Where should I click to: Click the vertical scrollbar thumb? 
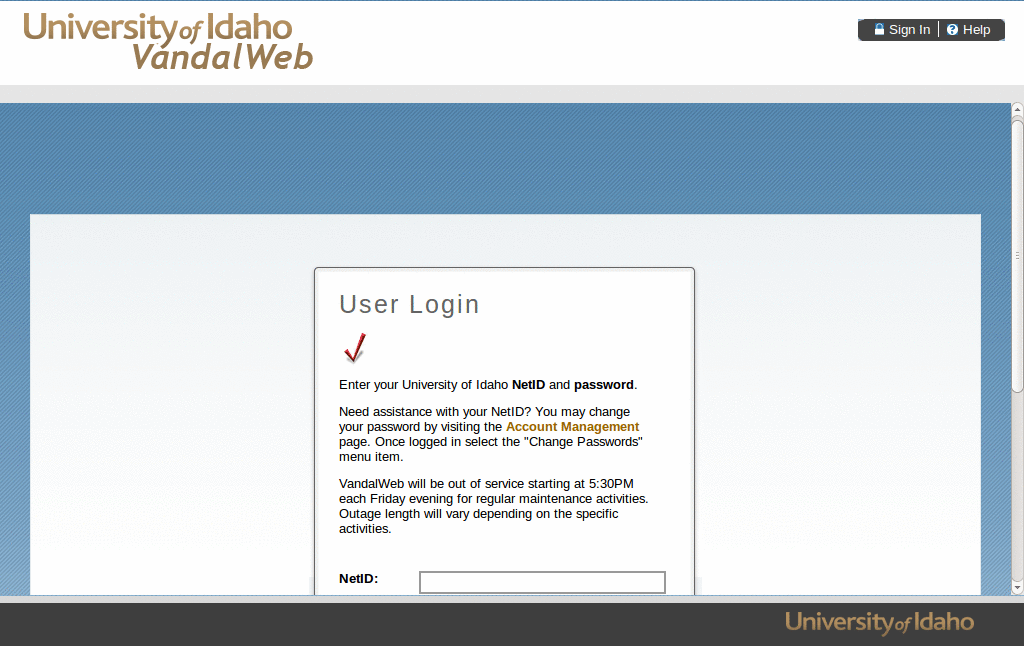pos(1017,255)
